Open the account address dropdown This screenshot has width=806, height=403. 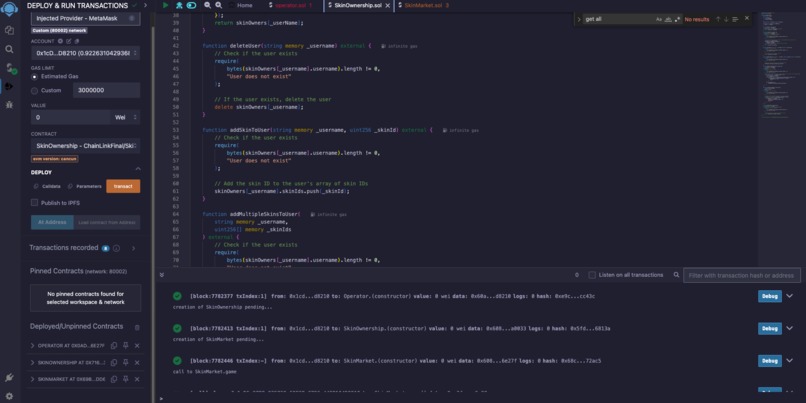85,53
